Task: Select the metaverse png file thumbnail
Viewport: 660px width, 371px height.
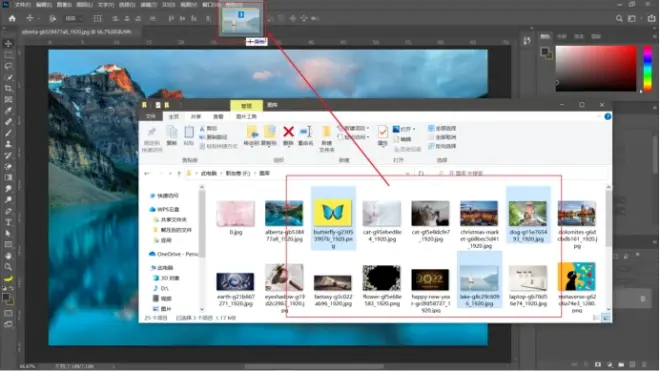Action: pos(577,277)
